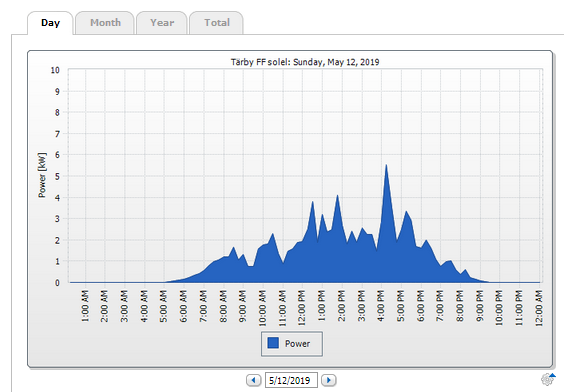
Task: Open the Month tab
Action: (x=105, y=23)
